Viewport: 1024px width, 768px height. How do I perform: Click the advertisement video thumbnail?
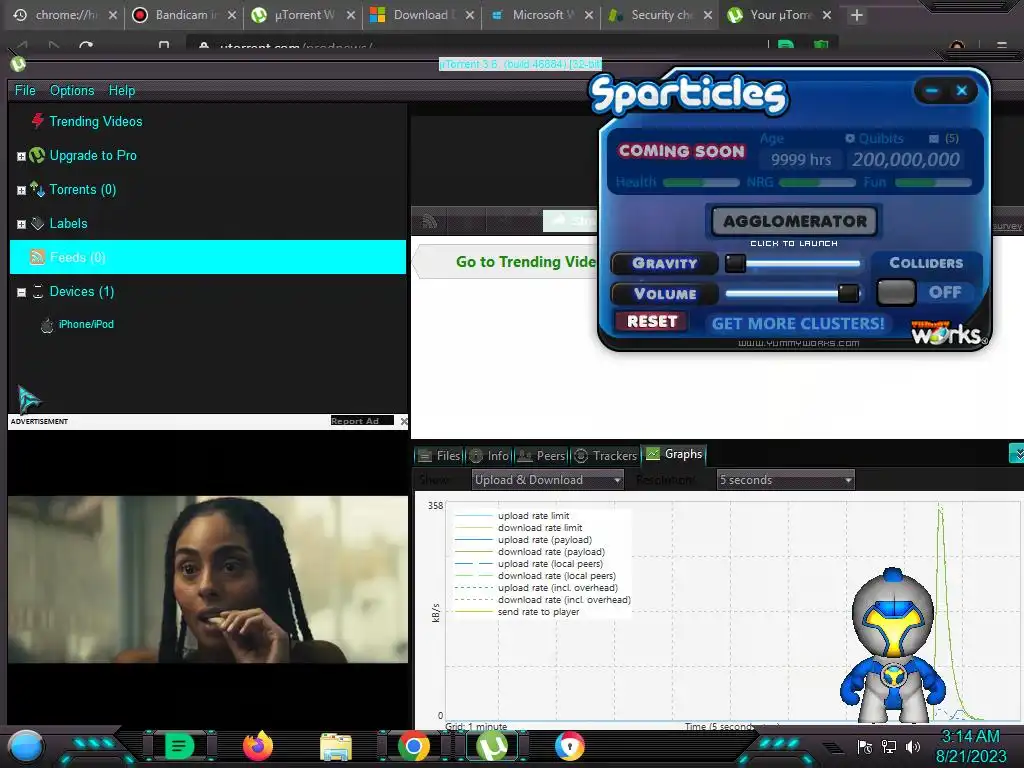208,579
